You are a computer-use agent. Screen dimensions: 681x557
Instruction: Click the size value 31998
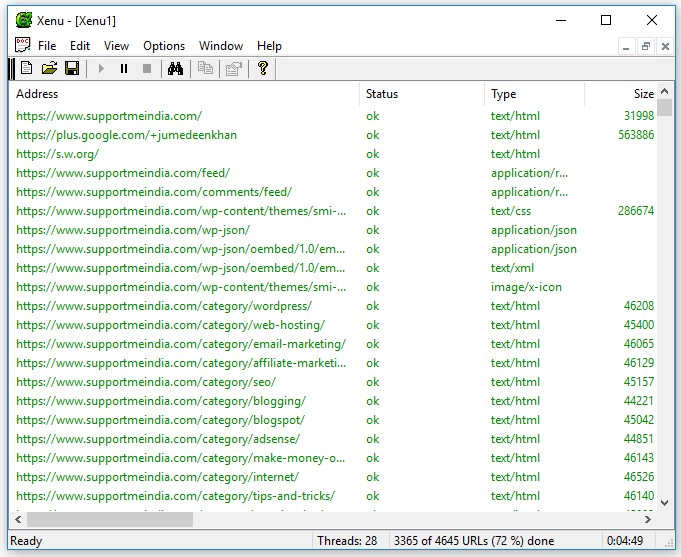click(639, 116)
